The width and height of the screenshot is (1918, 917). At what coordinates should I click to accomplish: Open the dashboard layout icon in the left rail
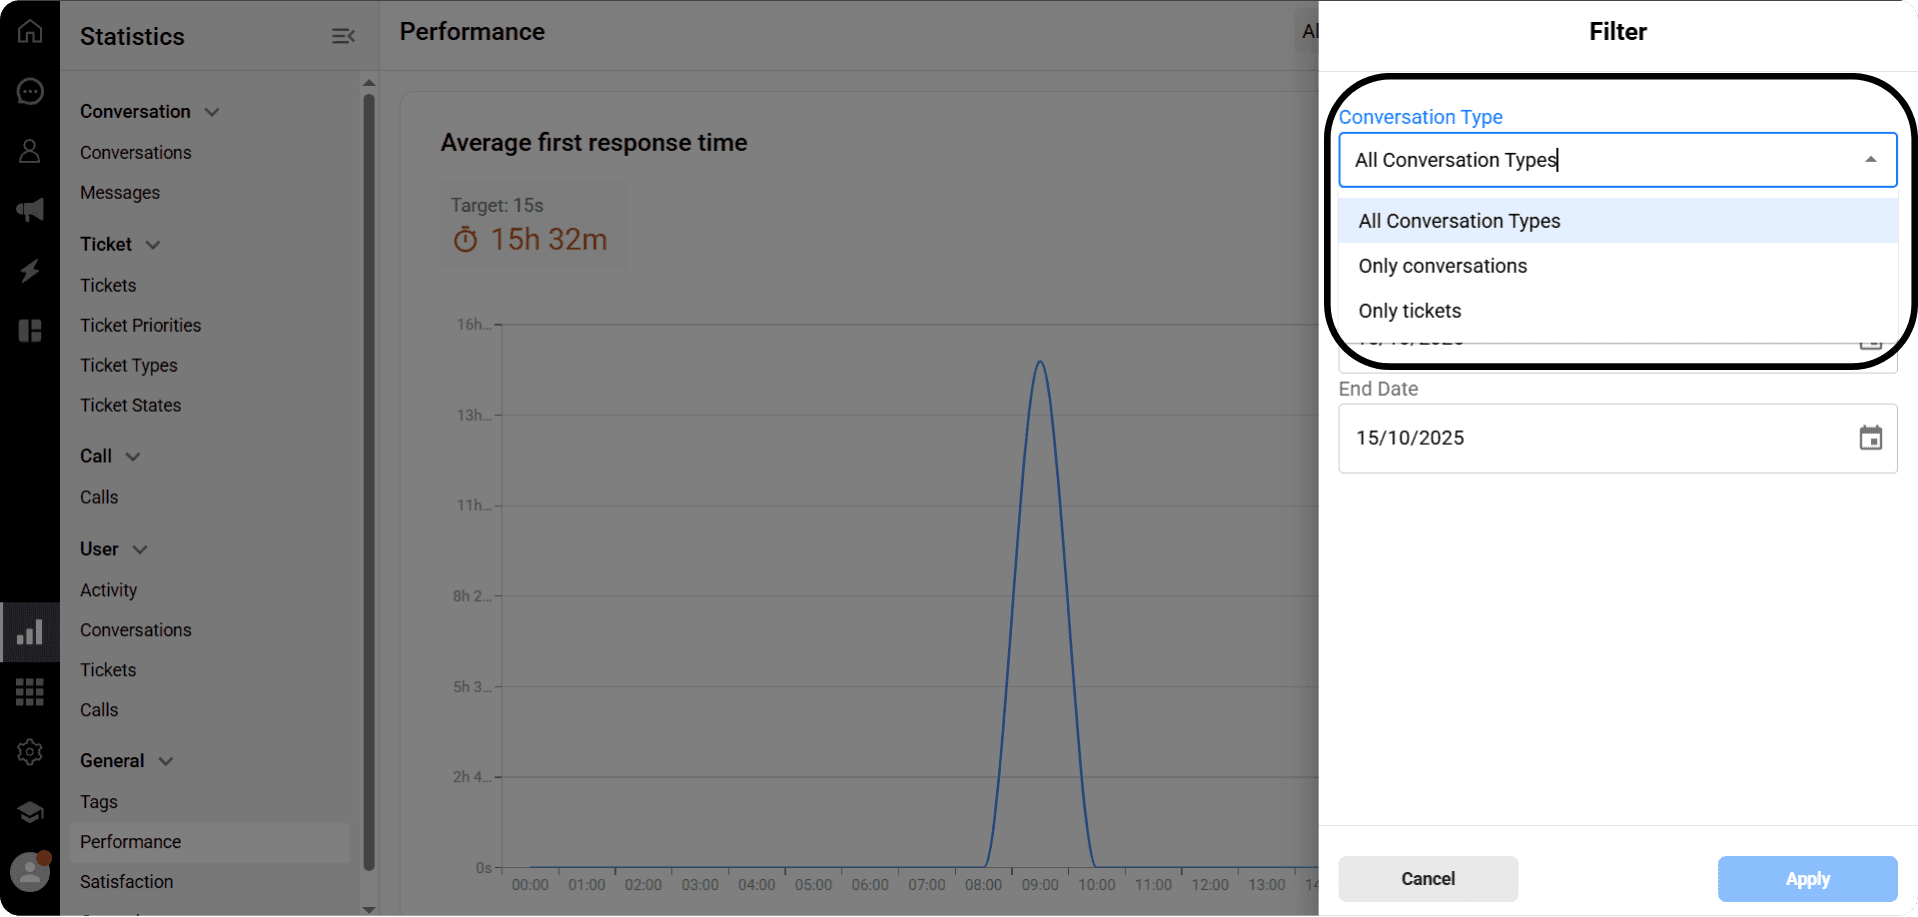click(x=30, y=331)
